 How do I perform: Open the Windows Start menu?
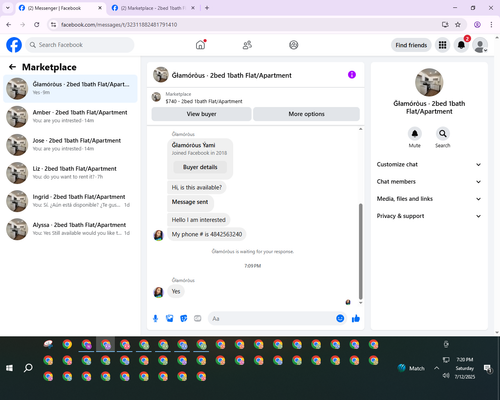point(9,368)
